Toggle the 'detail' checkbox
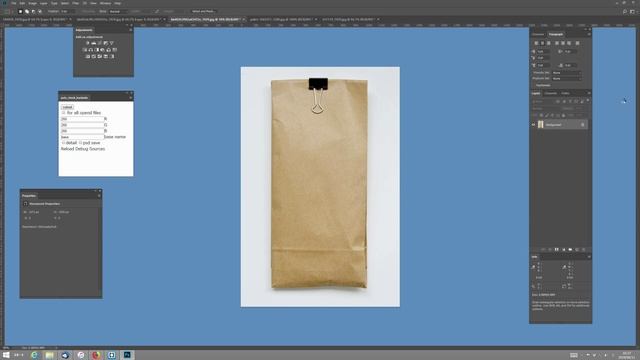 pyautogui.click(x=63, y=143)
